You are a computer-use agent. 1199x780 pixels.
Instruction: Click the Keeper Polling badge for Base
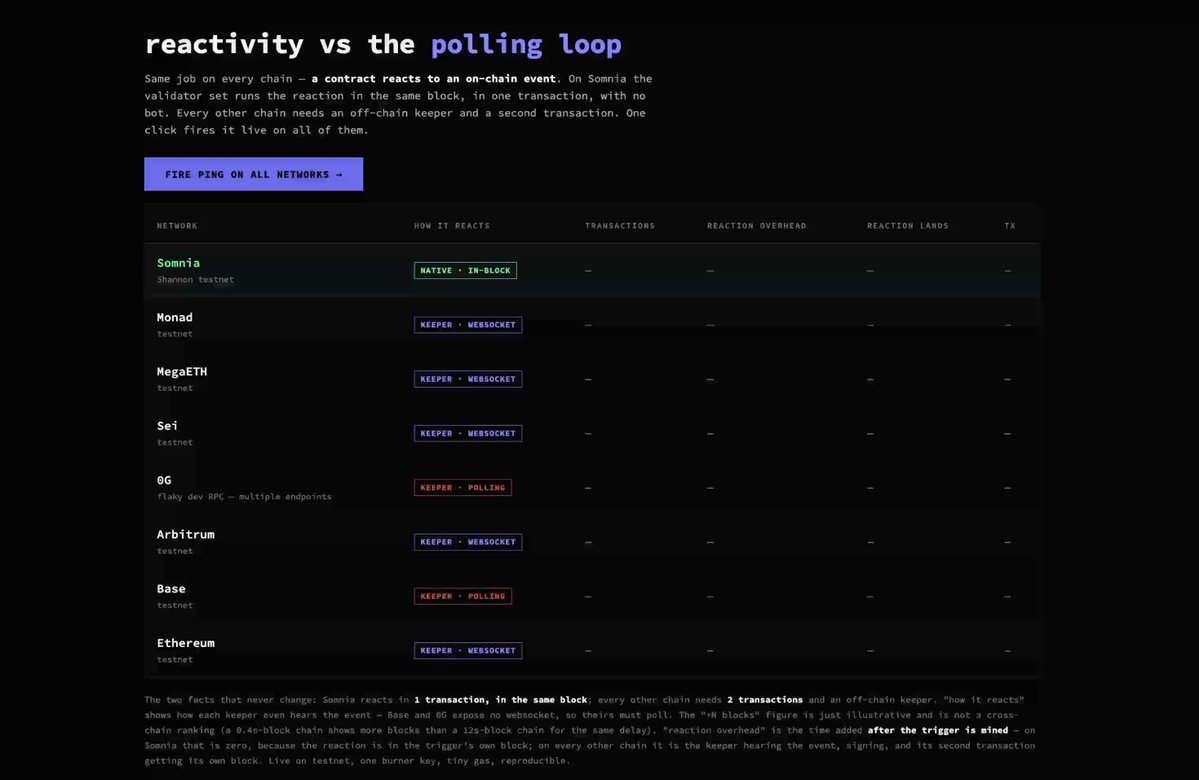463,596
